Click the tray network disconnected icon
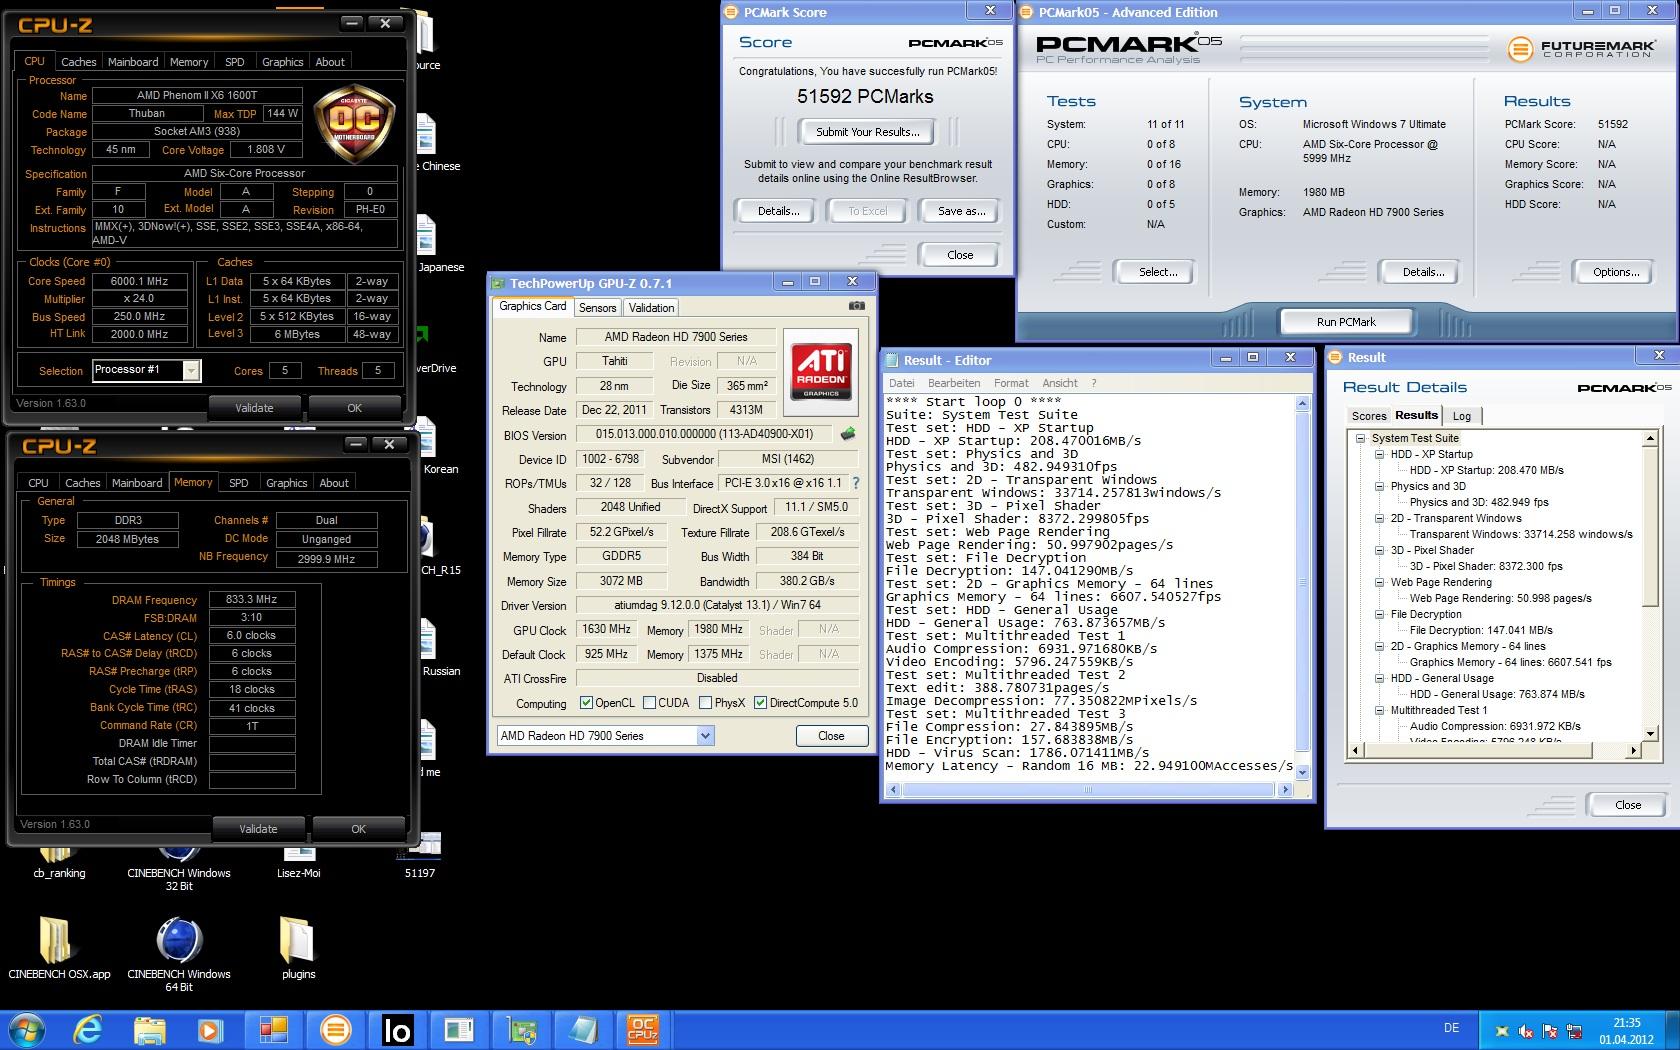Screen dimensions: 1680x1050 point(1576,1031)
